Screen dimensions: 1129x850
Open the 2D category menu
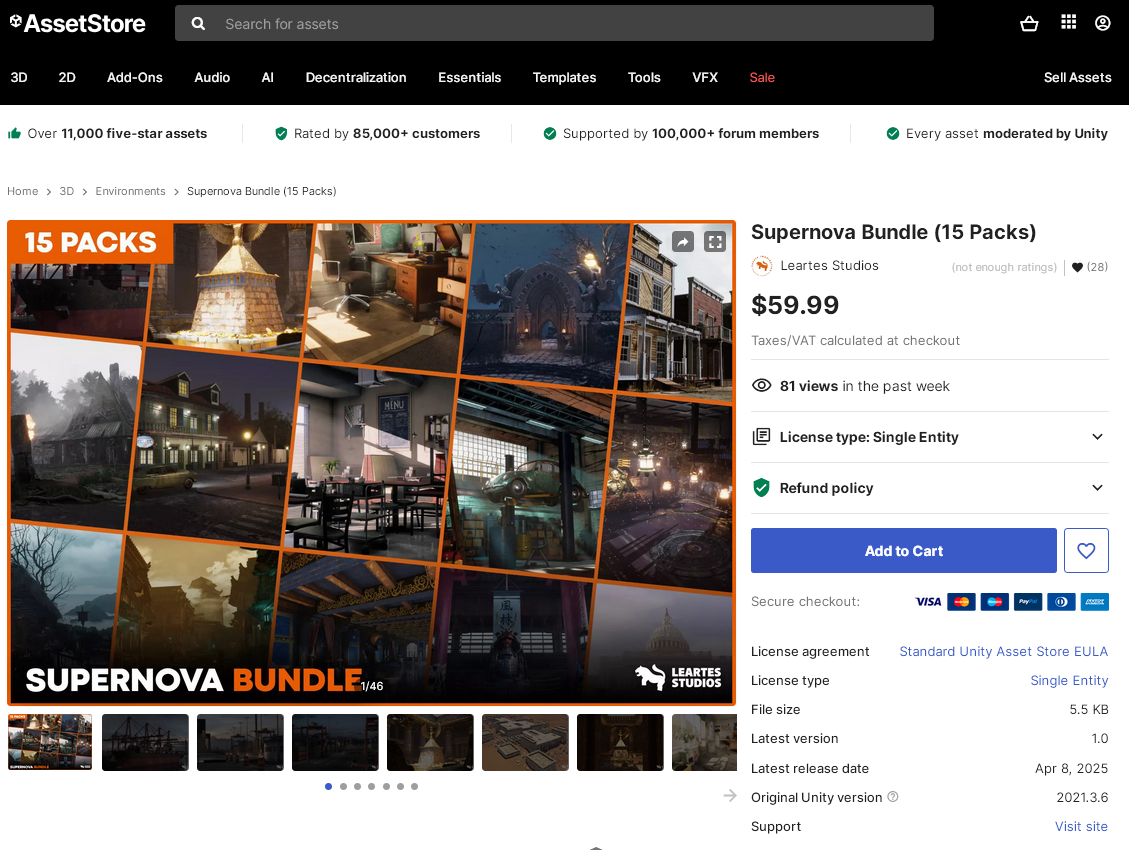point(67,78)
